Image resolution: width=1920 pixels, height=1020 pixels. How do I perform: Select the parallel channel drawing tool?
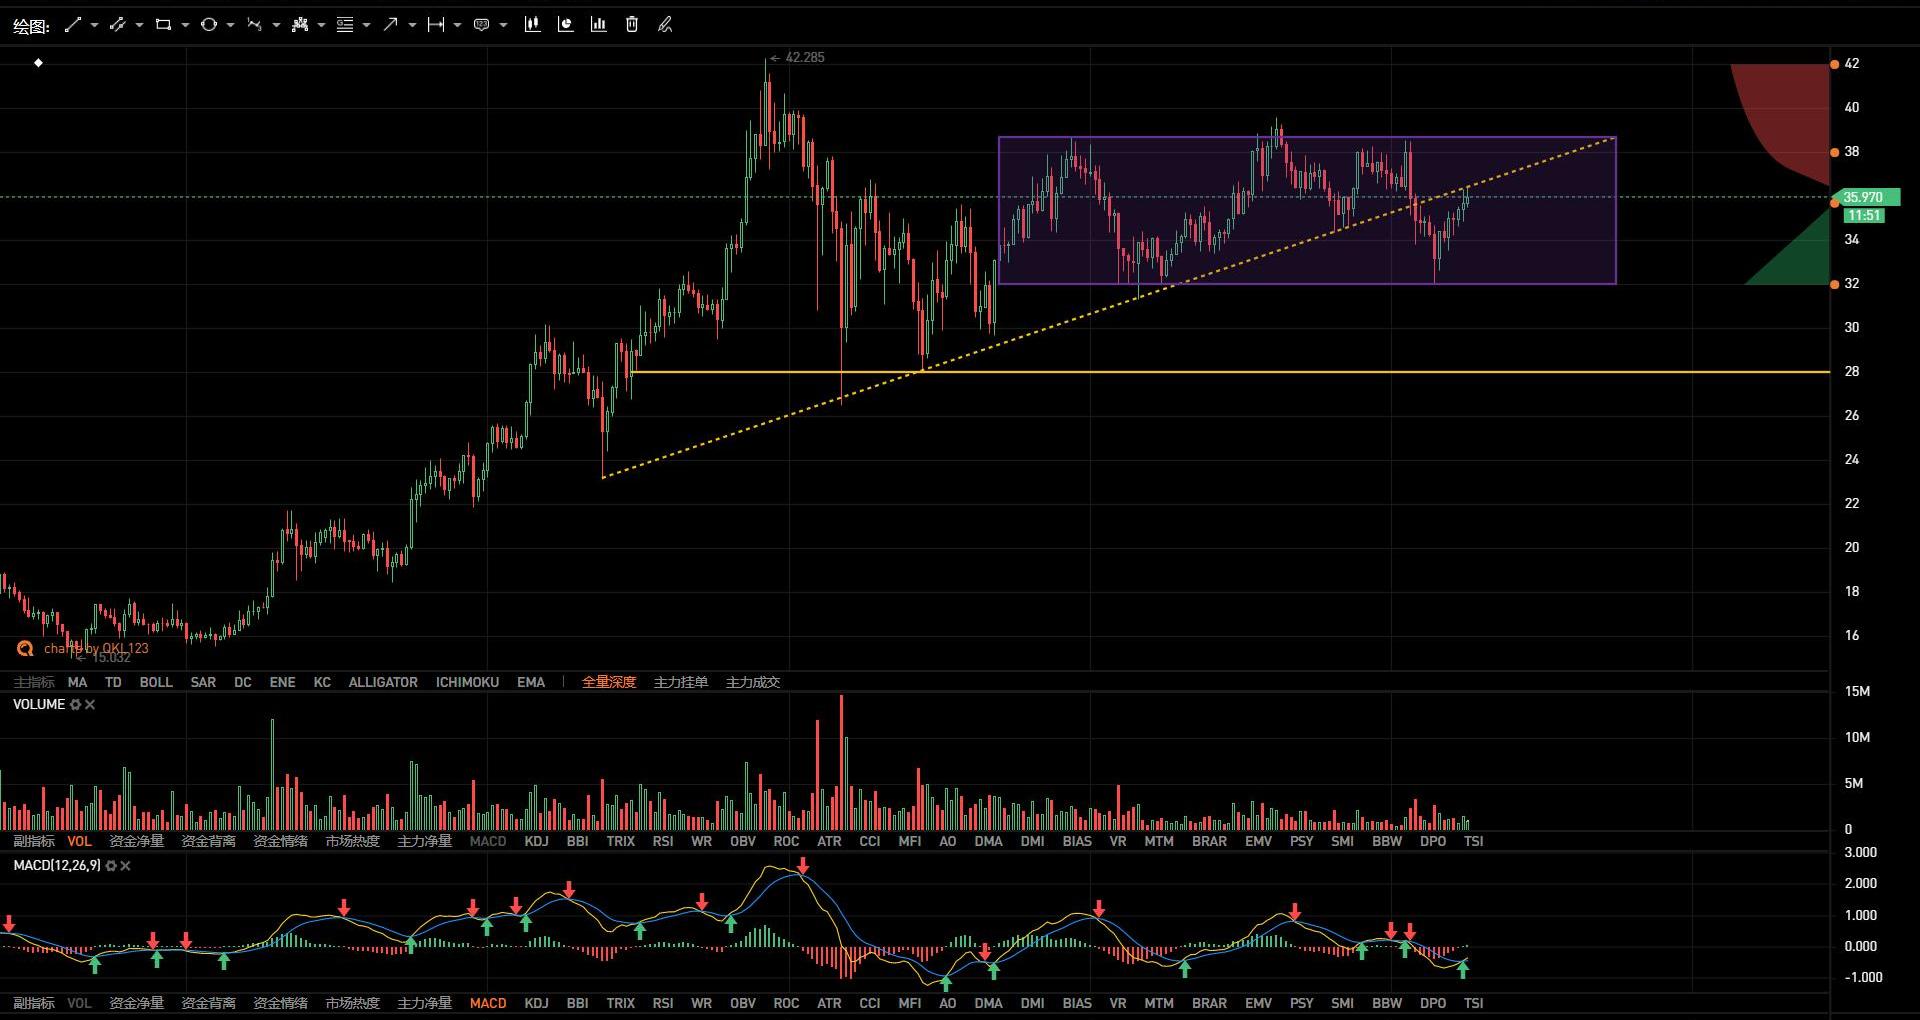coord(117,25)
